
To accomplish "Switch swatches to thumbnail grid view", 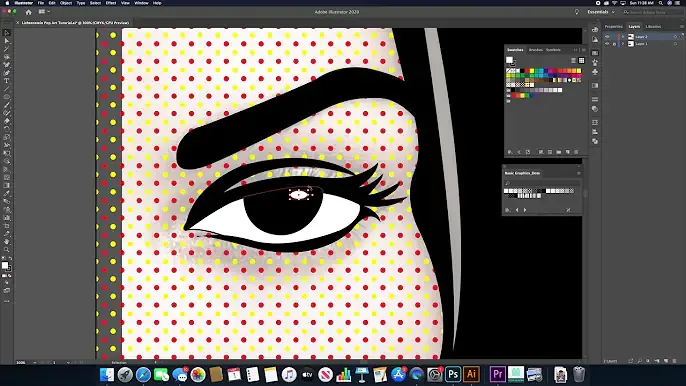I will pyautogui.click(x=581, y=60).
